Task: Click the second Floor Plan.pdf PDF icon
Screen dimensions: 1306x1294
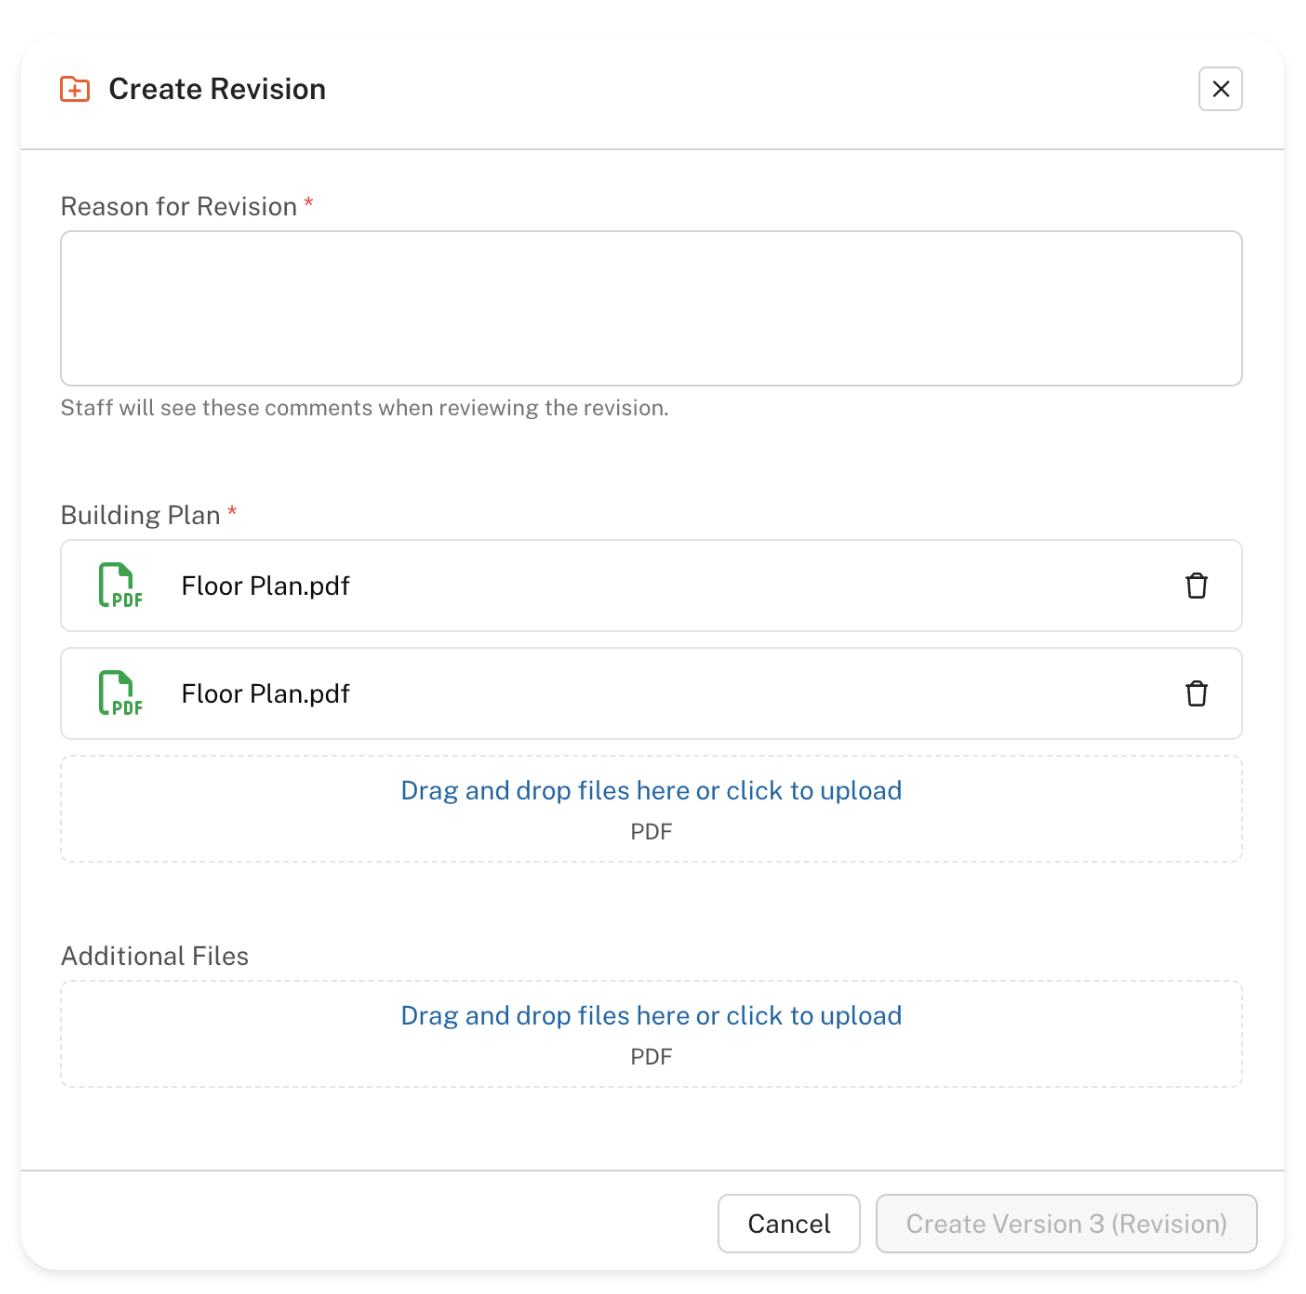Action: (120, 694)
